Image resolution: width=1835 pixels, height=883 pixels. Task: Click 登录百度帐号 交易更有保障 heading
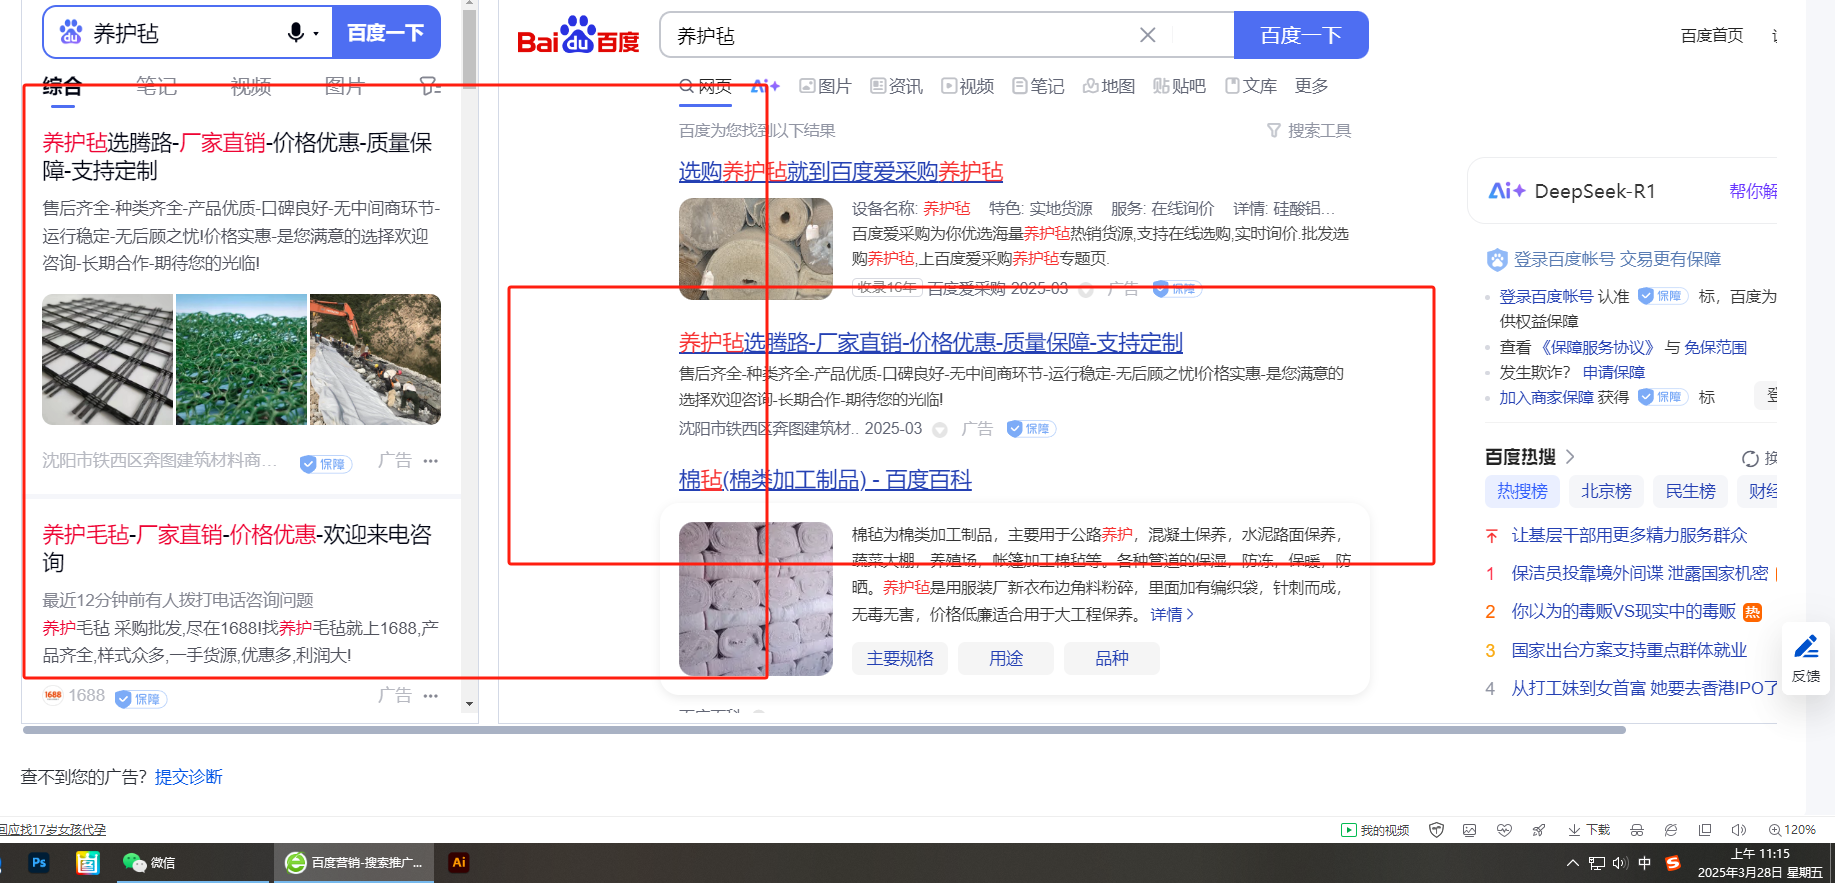pyautogui.click(x=1617, y=260)
